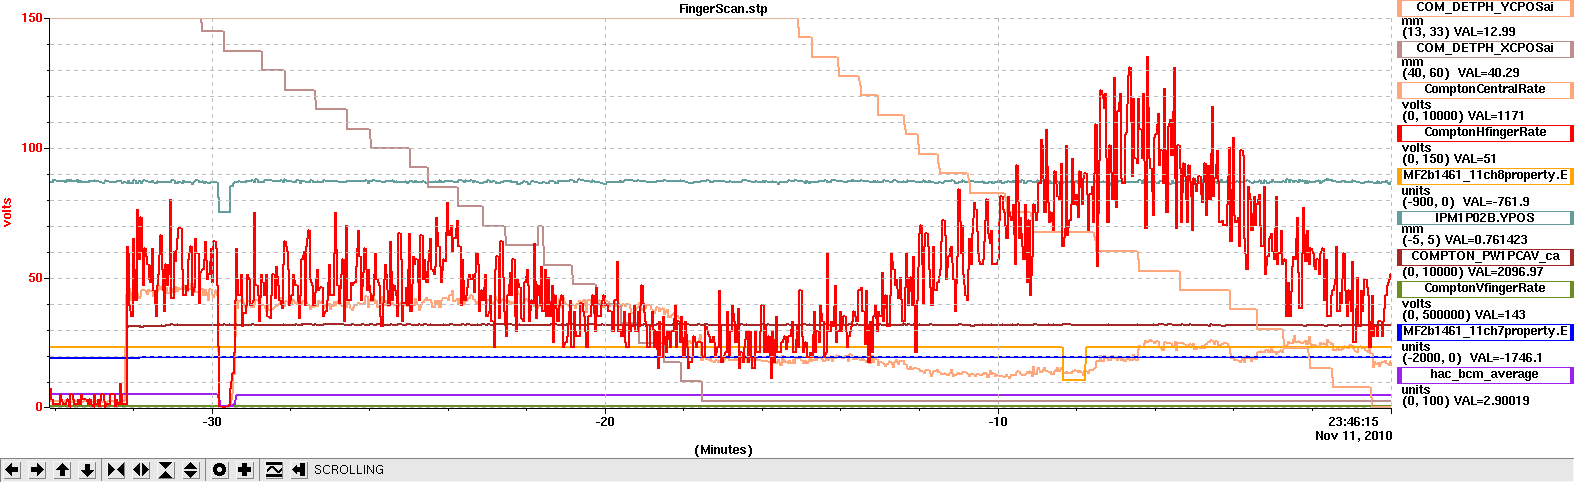Select the COM_DETPH_YCPOSai legend entry
1574x482 pixels.
[1485, 7]
